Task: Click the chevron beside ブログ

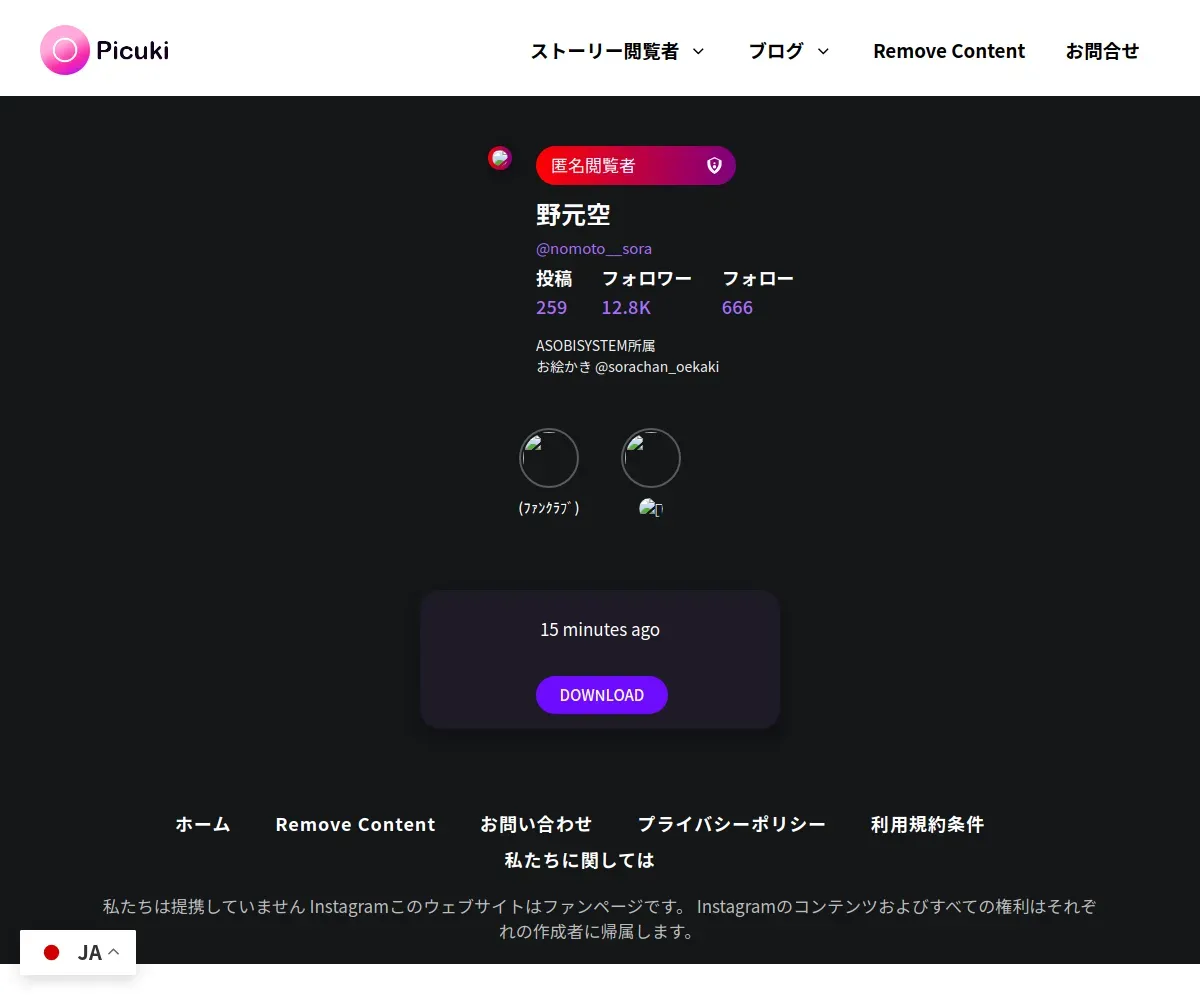Action: 823,51
